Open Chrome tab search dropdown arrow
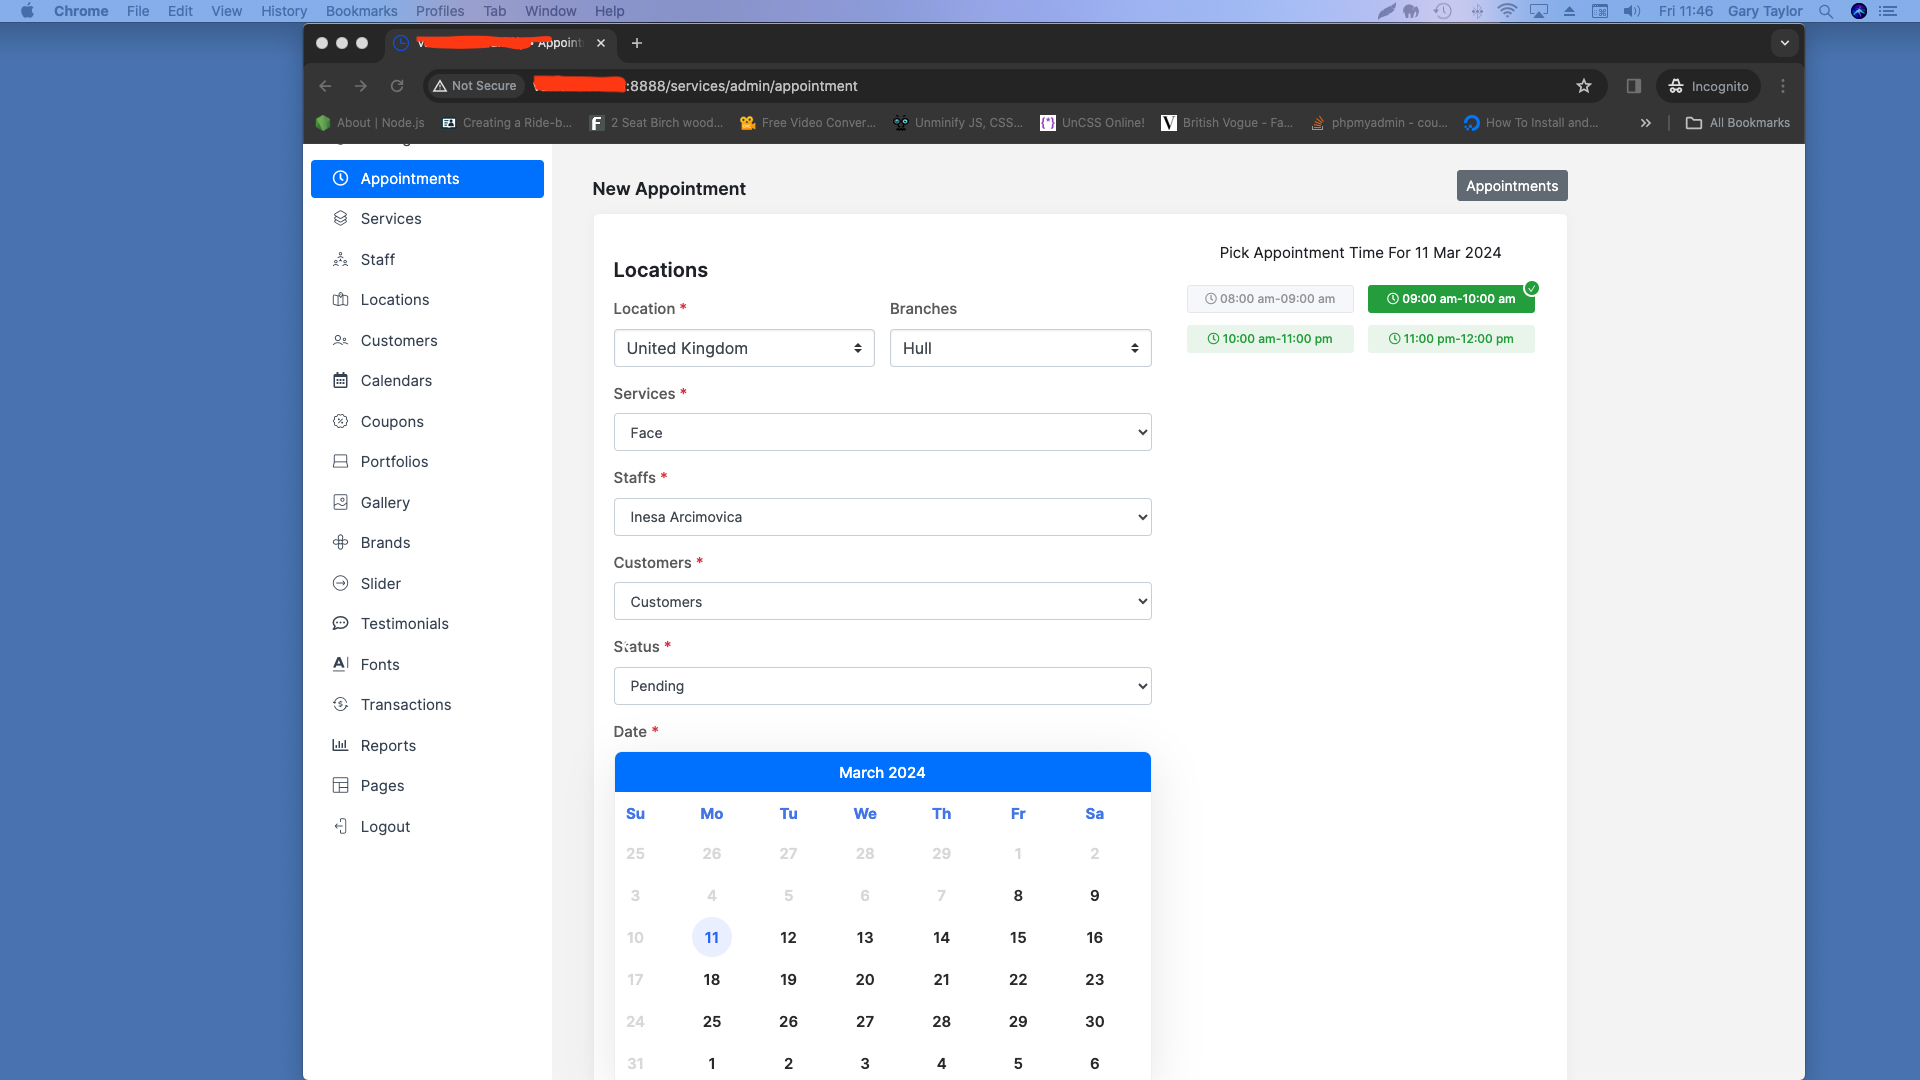This screenshot has height=1080, width=1920. (x=1785, y=43)
